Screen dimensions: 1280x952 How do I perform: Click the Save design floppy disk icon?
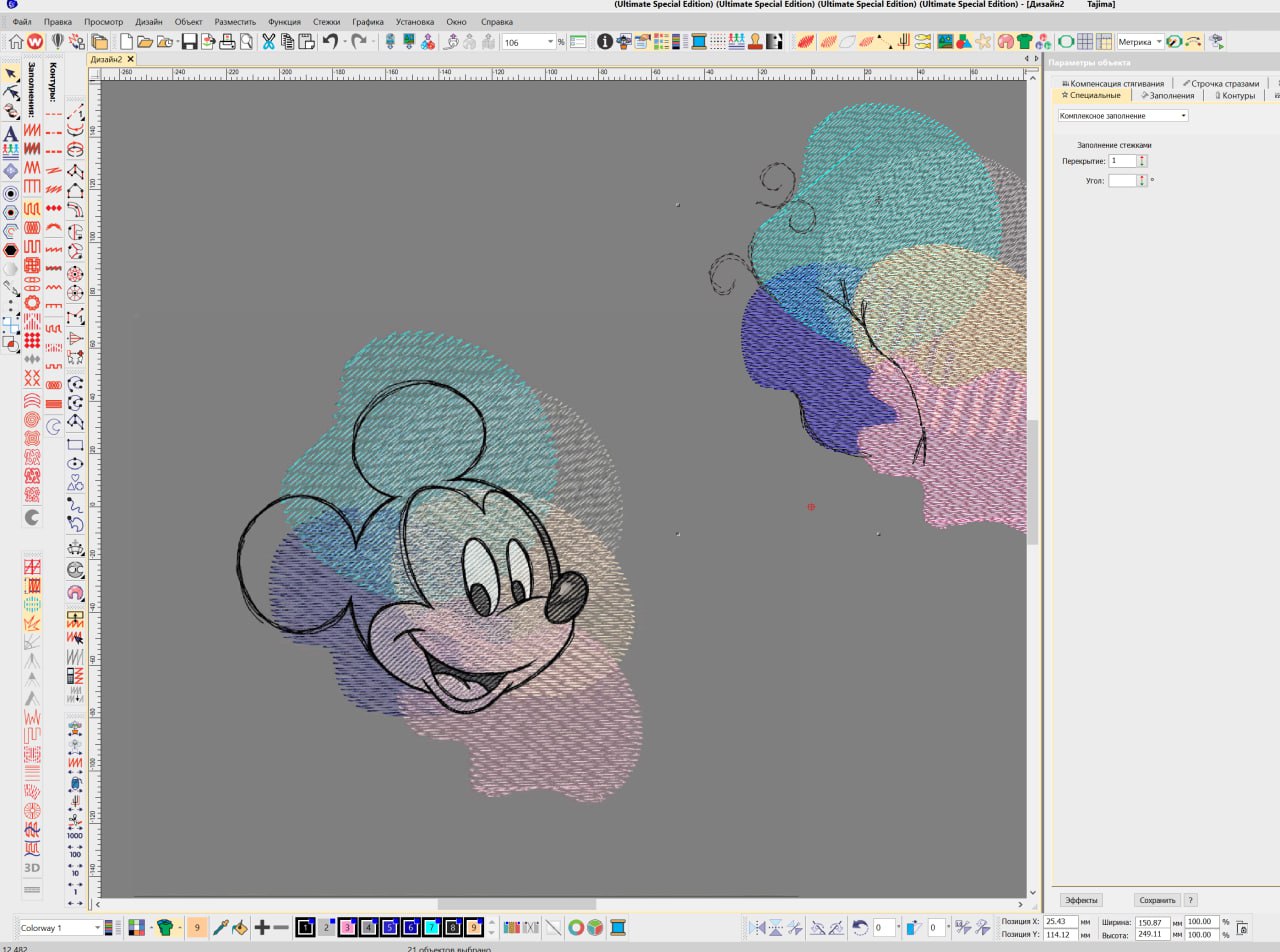coord(188,42)
